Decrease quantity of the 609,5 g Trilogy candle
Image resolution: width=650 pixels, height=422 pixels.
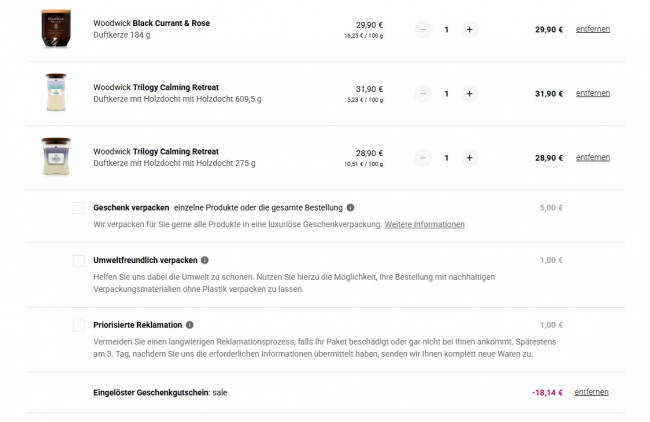[x=423, y=94]
